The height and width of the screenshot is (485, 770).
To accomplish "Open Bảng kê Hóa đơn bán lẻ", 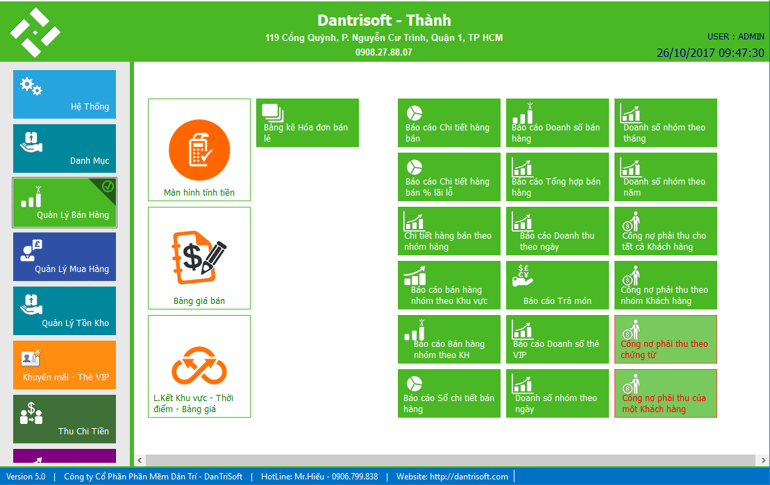I will (307, 123).
